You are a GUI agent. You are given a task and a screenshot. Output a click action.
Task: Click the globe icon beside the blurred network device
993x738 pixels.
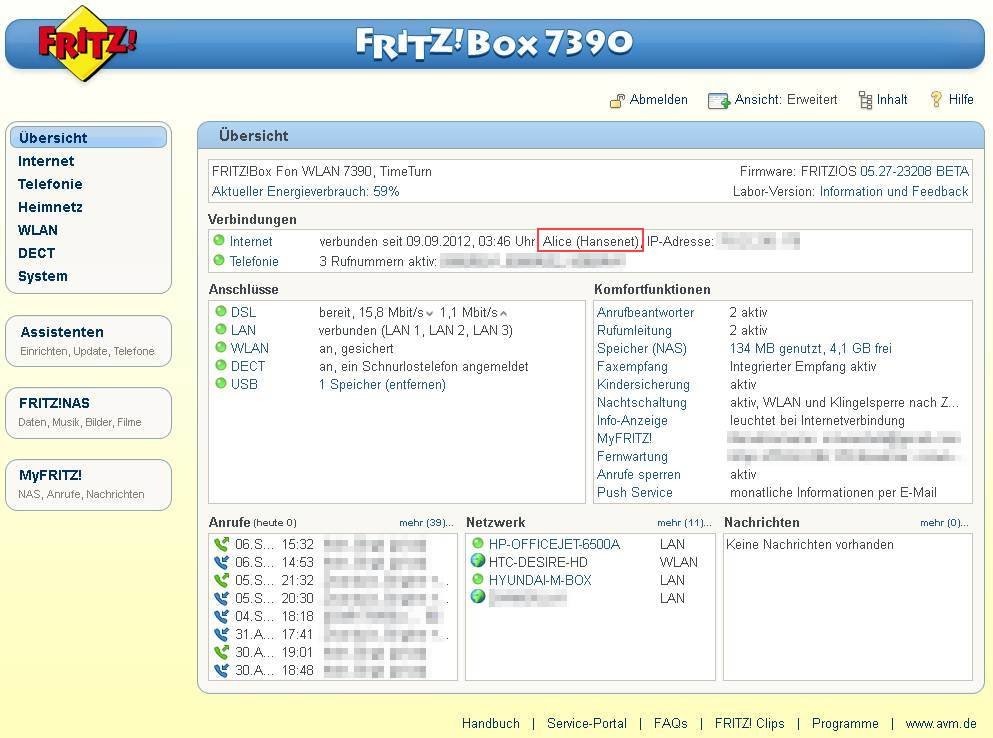(478, 597)
